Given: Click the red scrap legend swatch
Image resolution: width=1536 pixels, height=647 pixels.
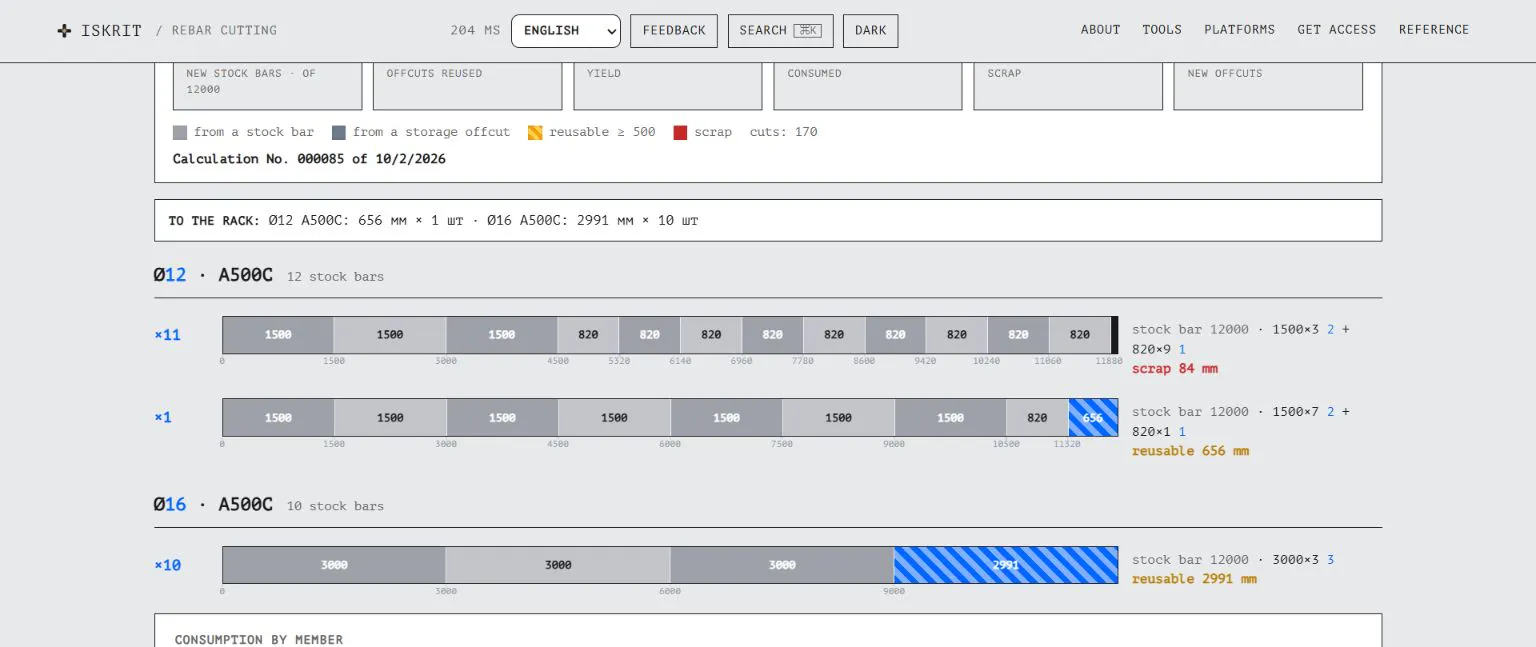Looking at the screenshot, I should pyautogui.click(x=680, y=132).
